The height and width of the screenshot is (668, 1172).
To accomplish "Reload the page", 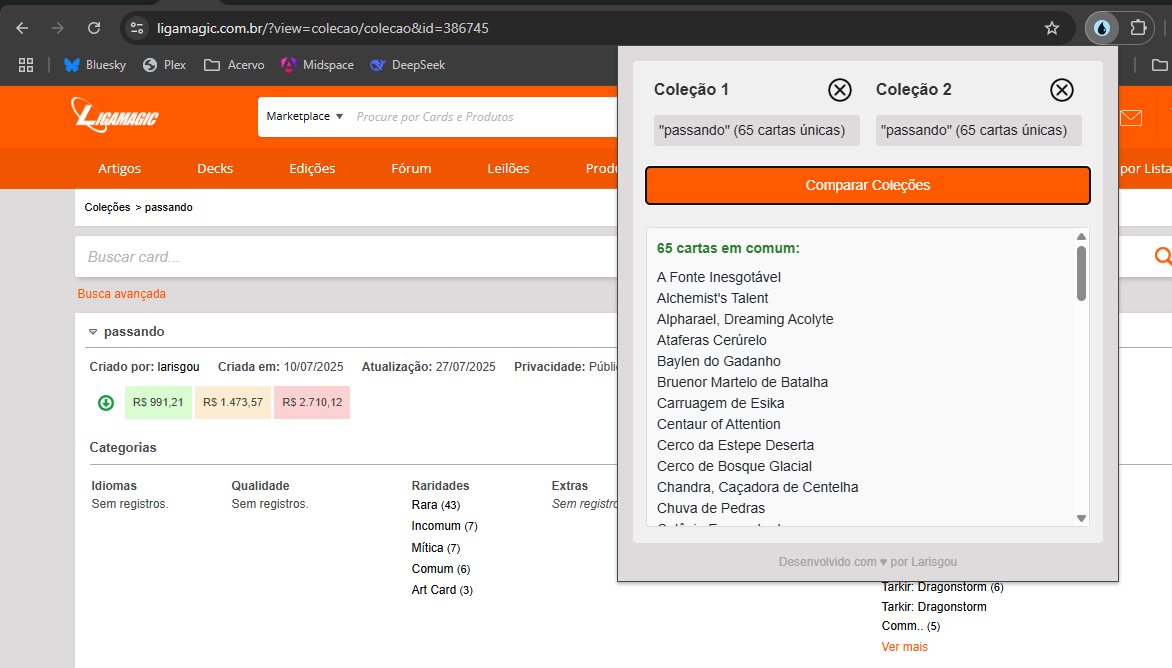I will (94, 28).
